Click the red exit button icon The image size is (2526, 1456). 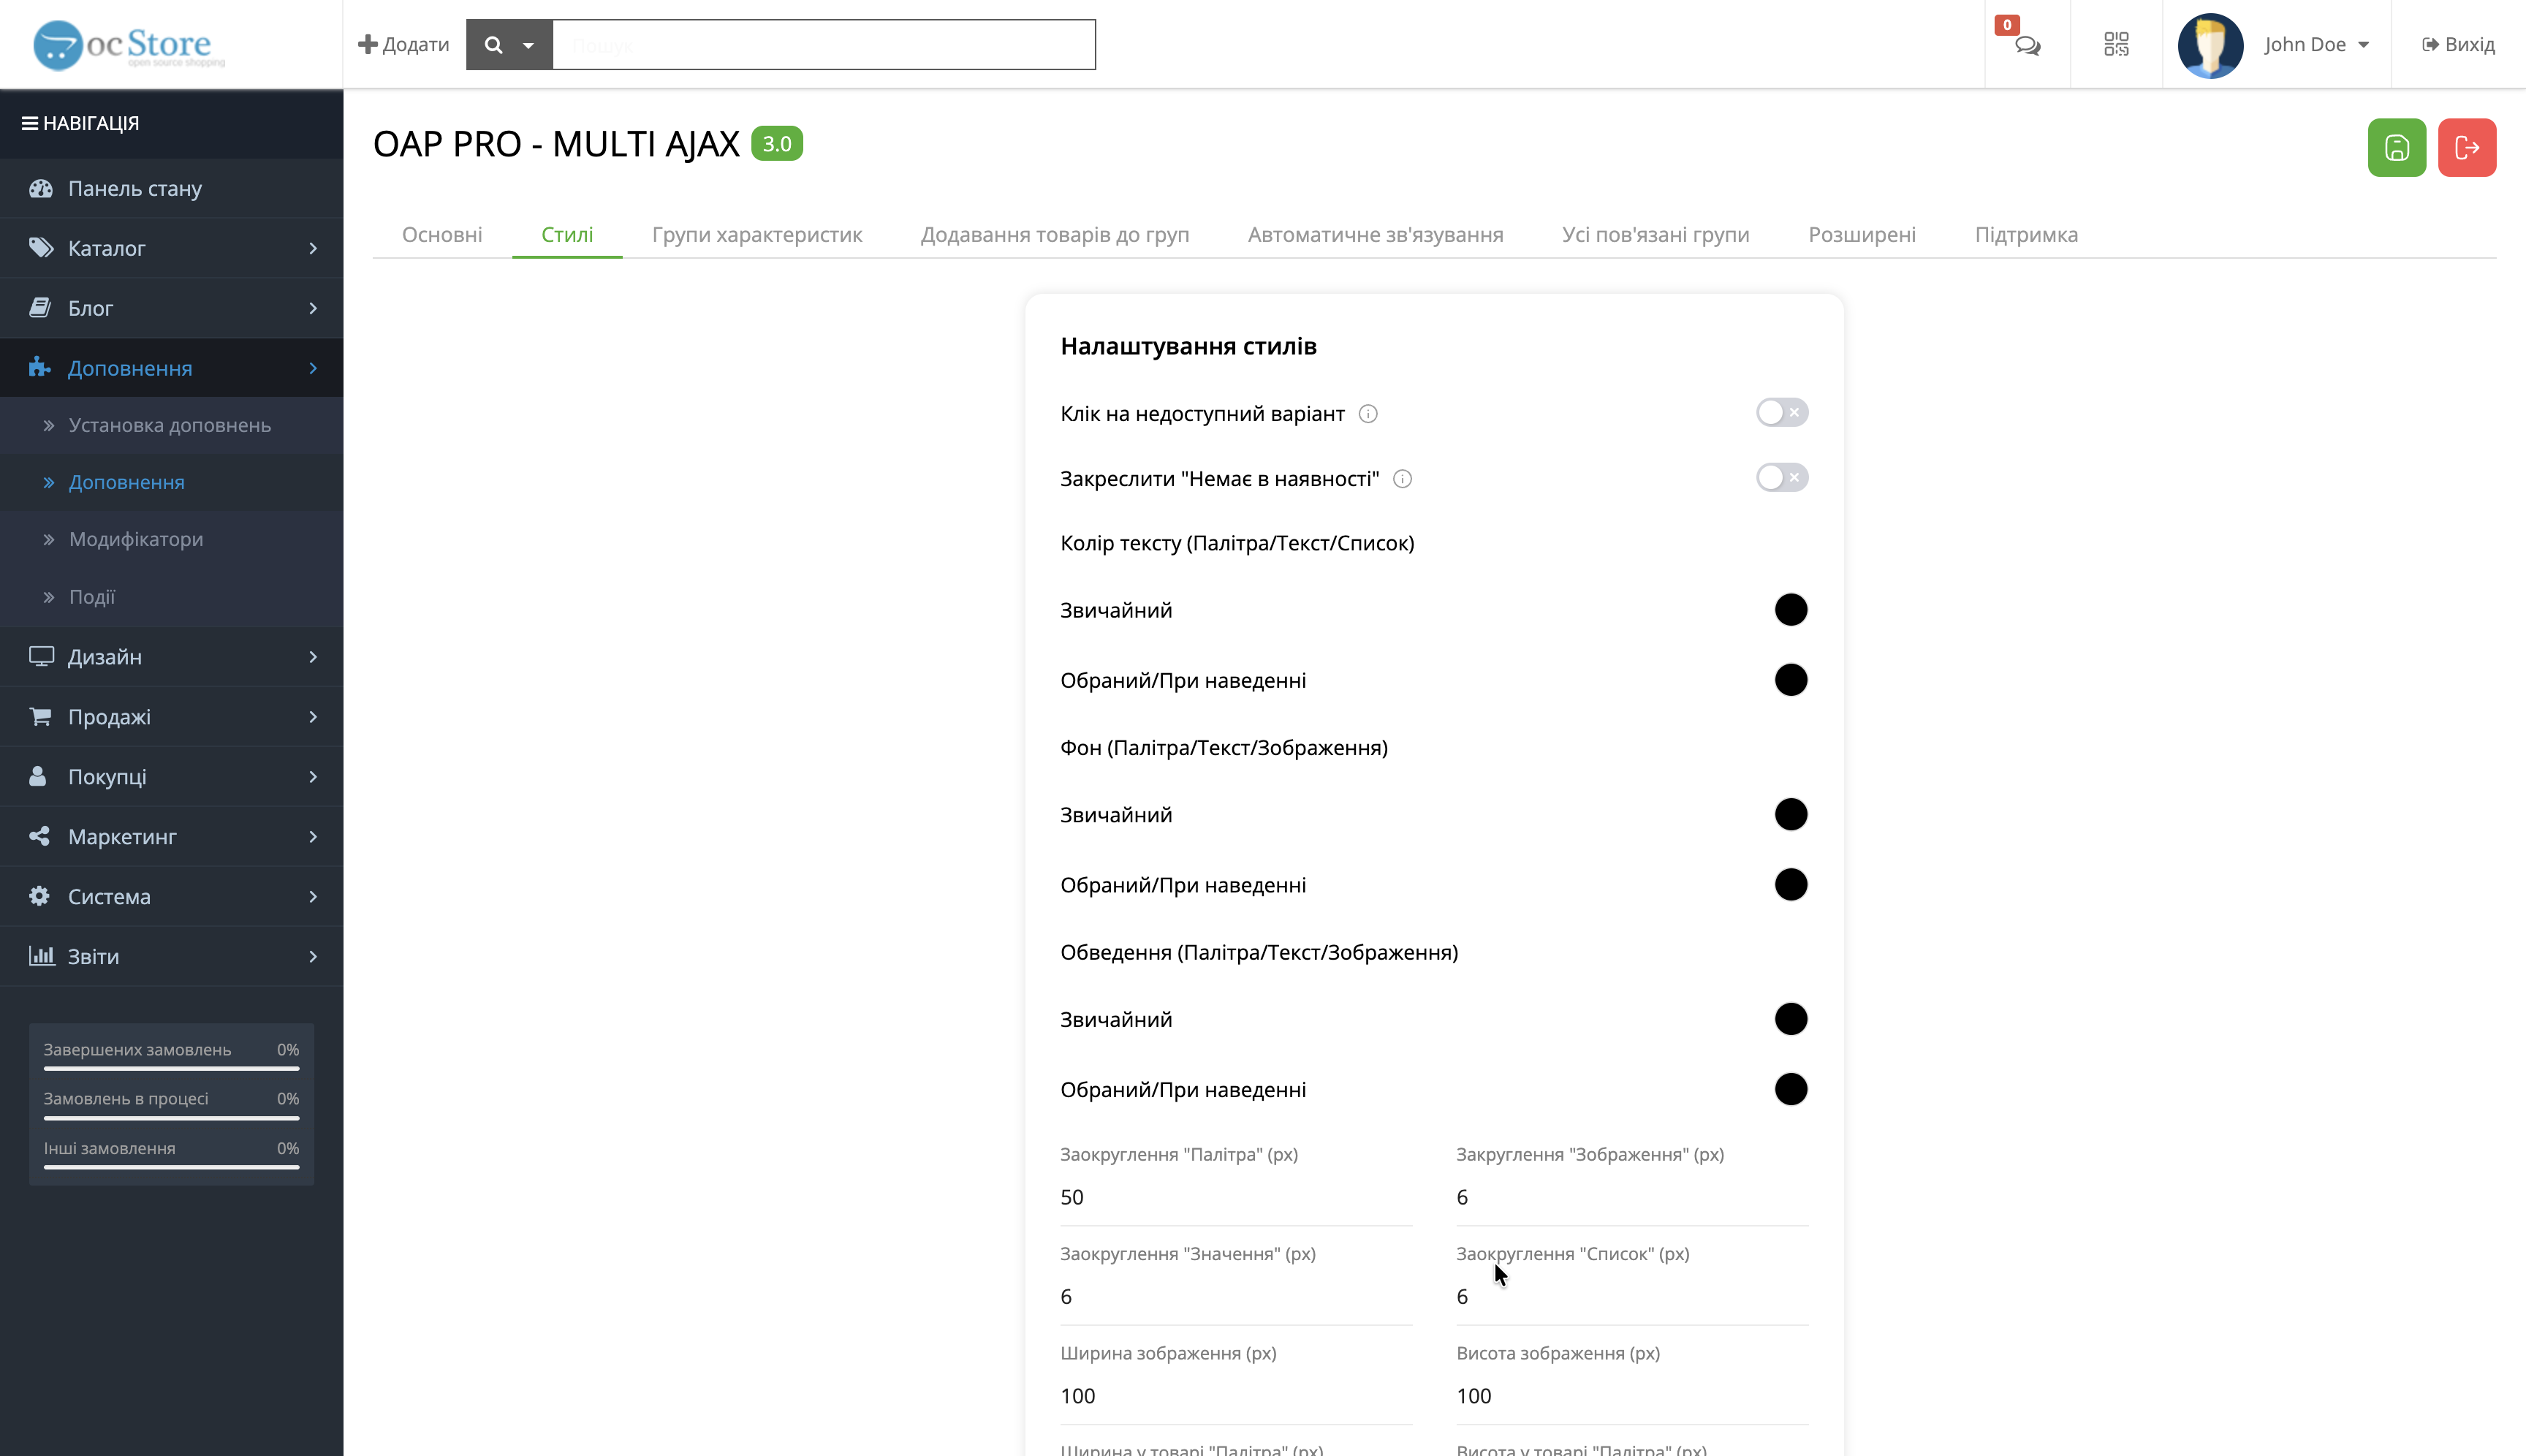click(x=2466, y=148)
